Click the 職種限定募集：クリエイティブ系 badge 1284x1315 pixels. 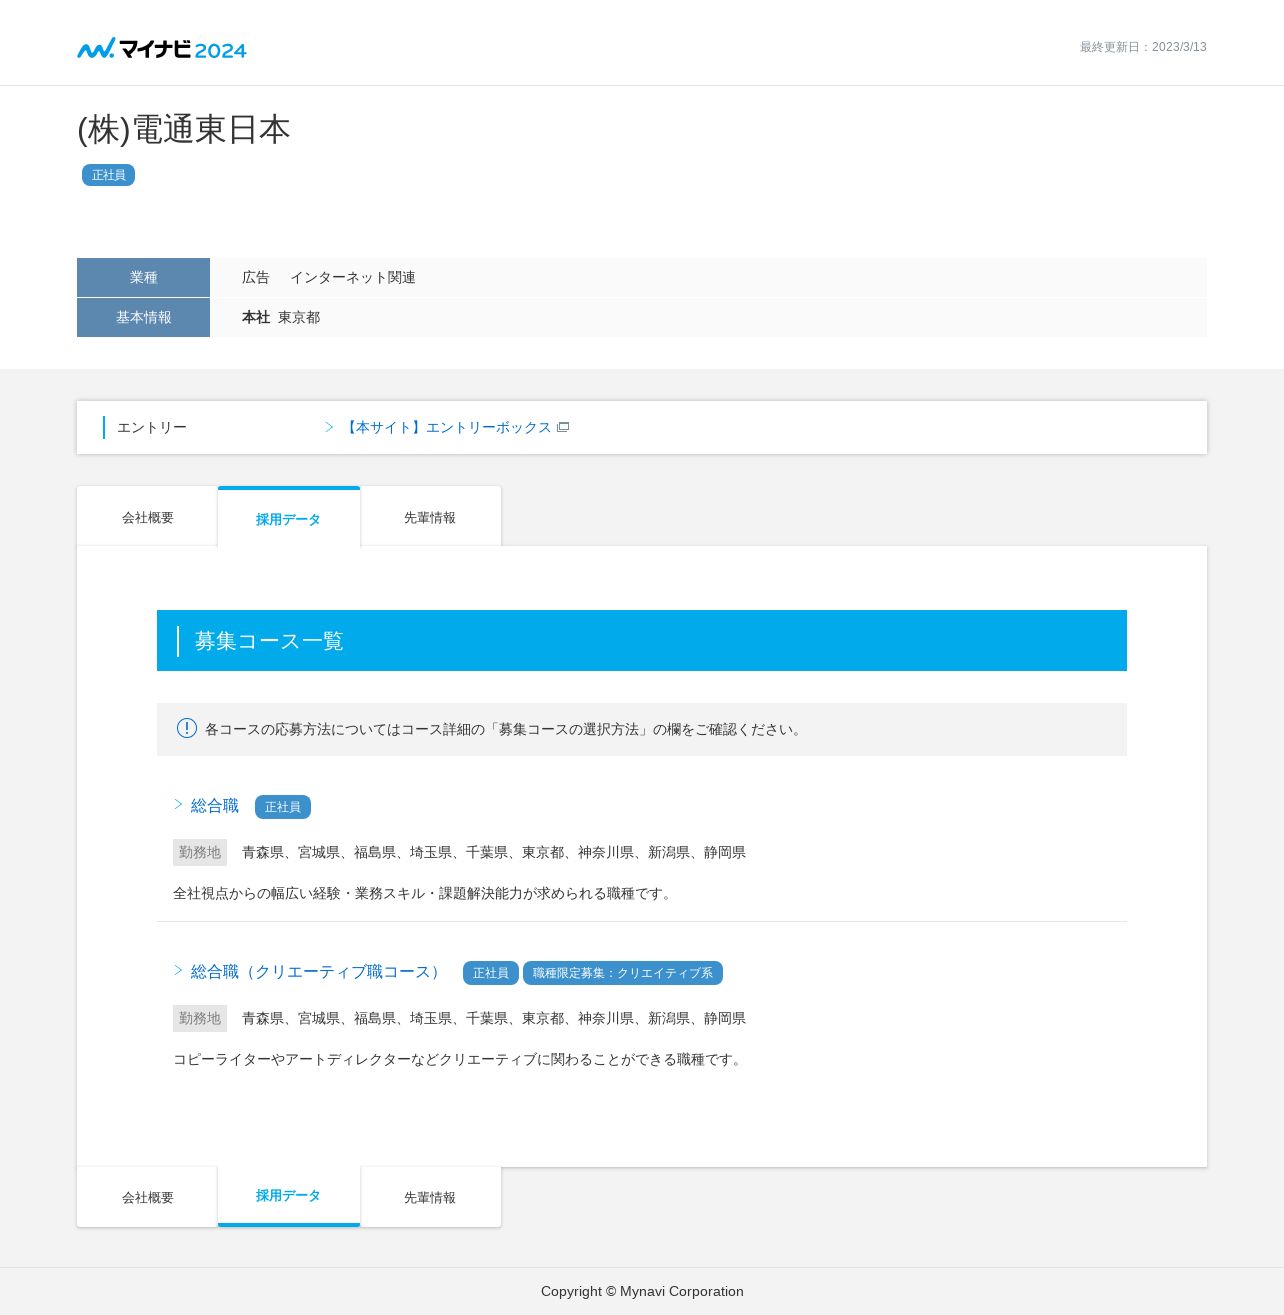[x=623, y=973]
